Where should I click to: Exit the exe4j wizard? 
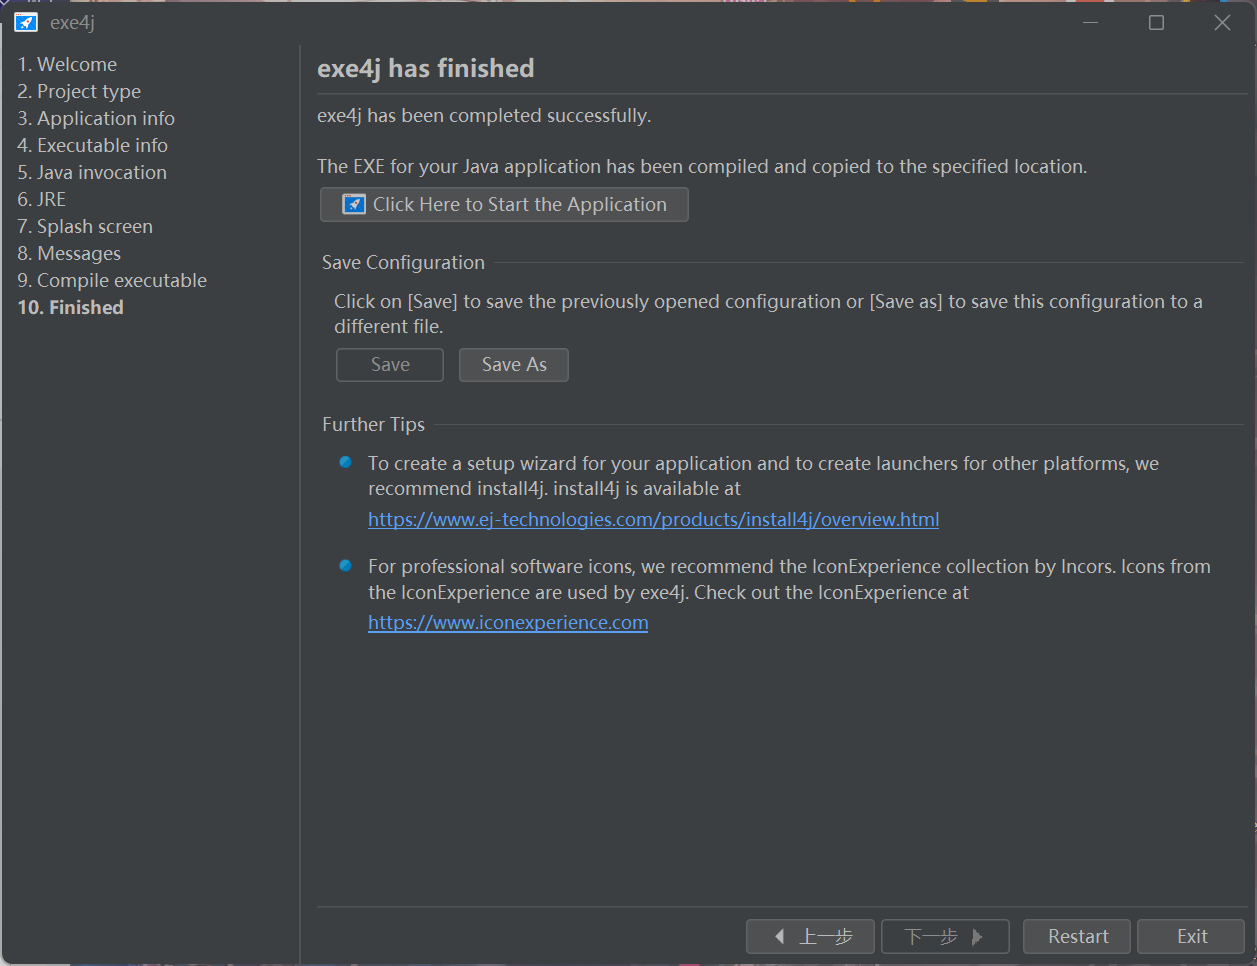(x=1191, y=937)
